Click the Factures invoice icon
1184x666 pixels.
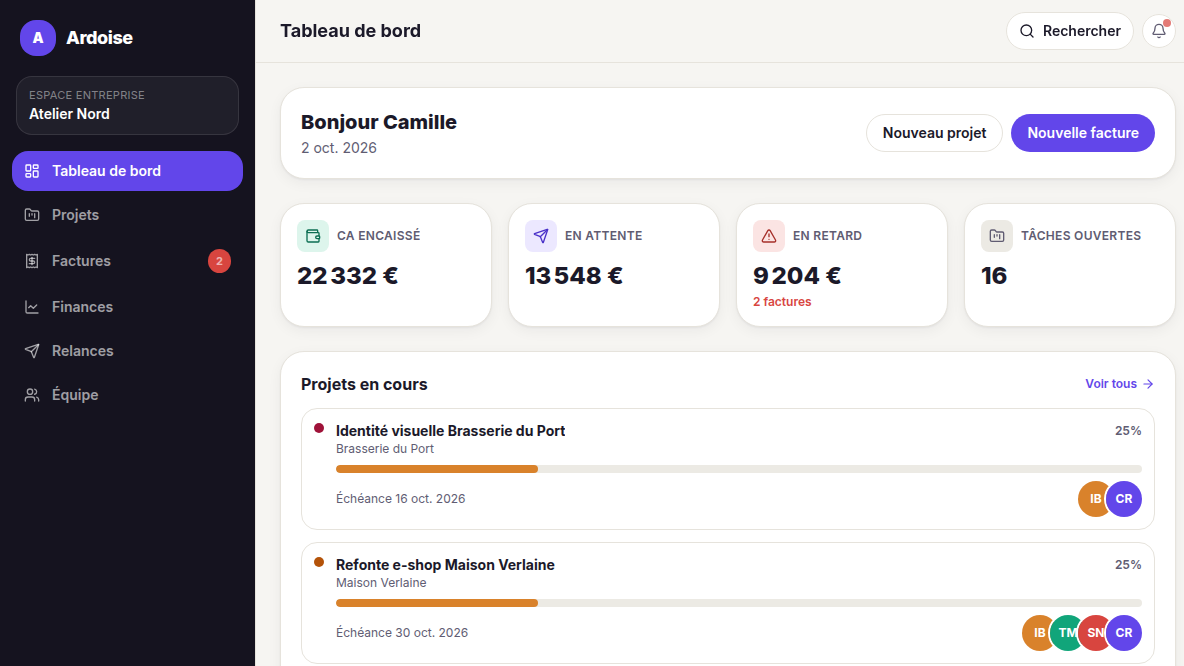[x=32, y=261]
